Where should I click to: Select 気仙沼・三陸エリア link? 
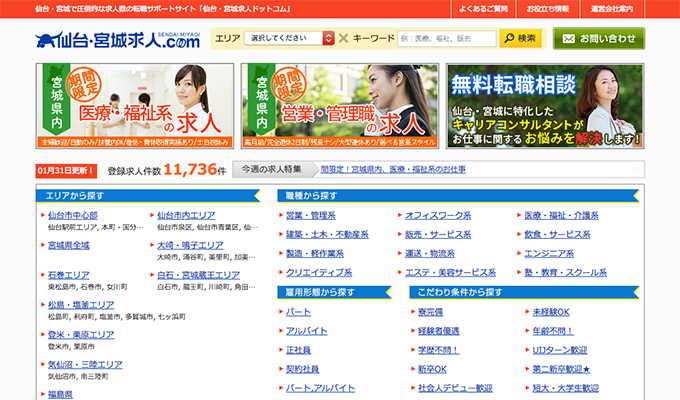pos(85,365)
